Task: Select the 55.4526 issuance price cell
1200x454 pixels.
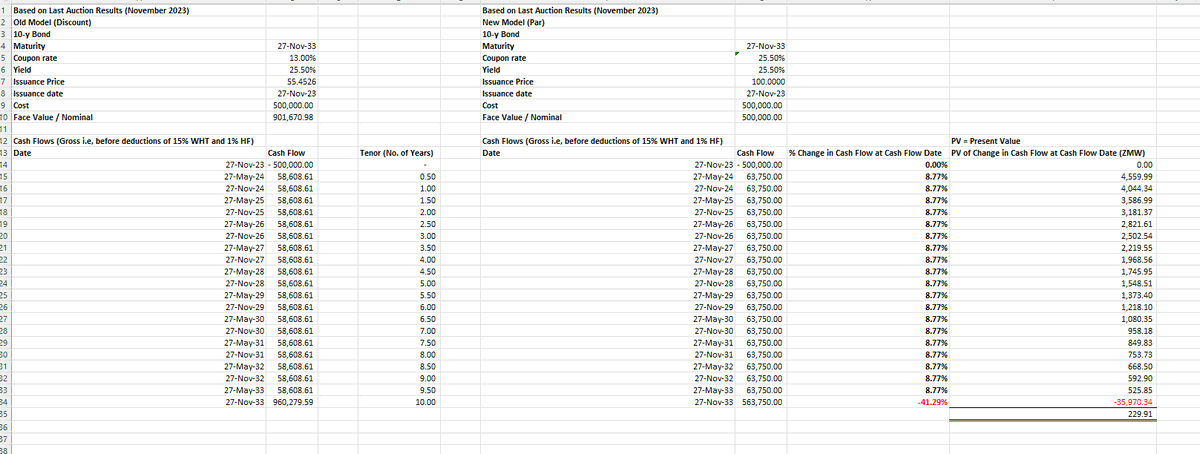Action: pos(301,81)
